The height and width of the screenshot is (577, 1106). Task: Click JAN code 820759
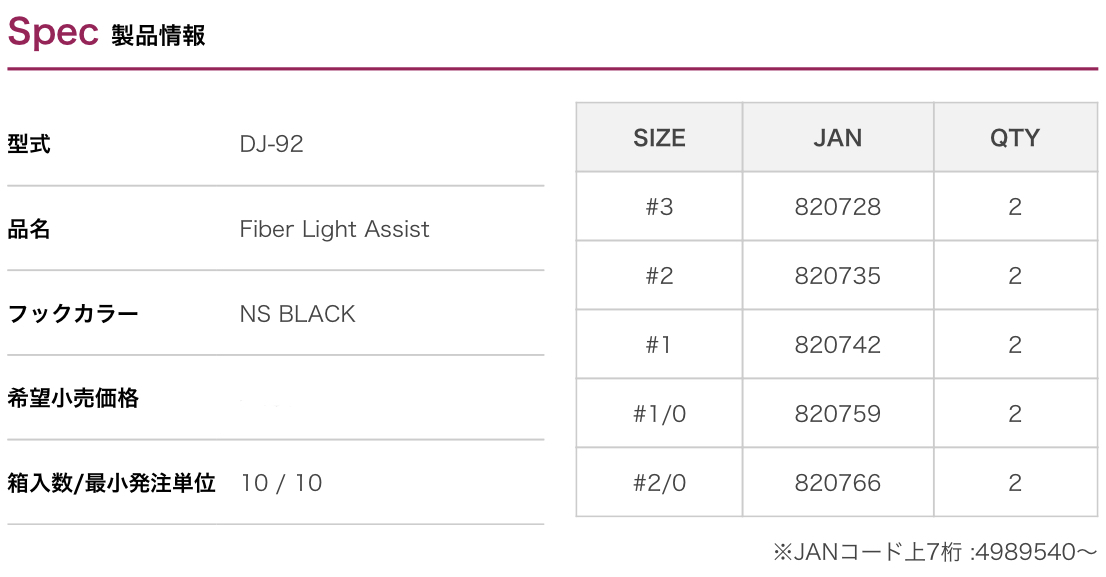[837, 414]
